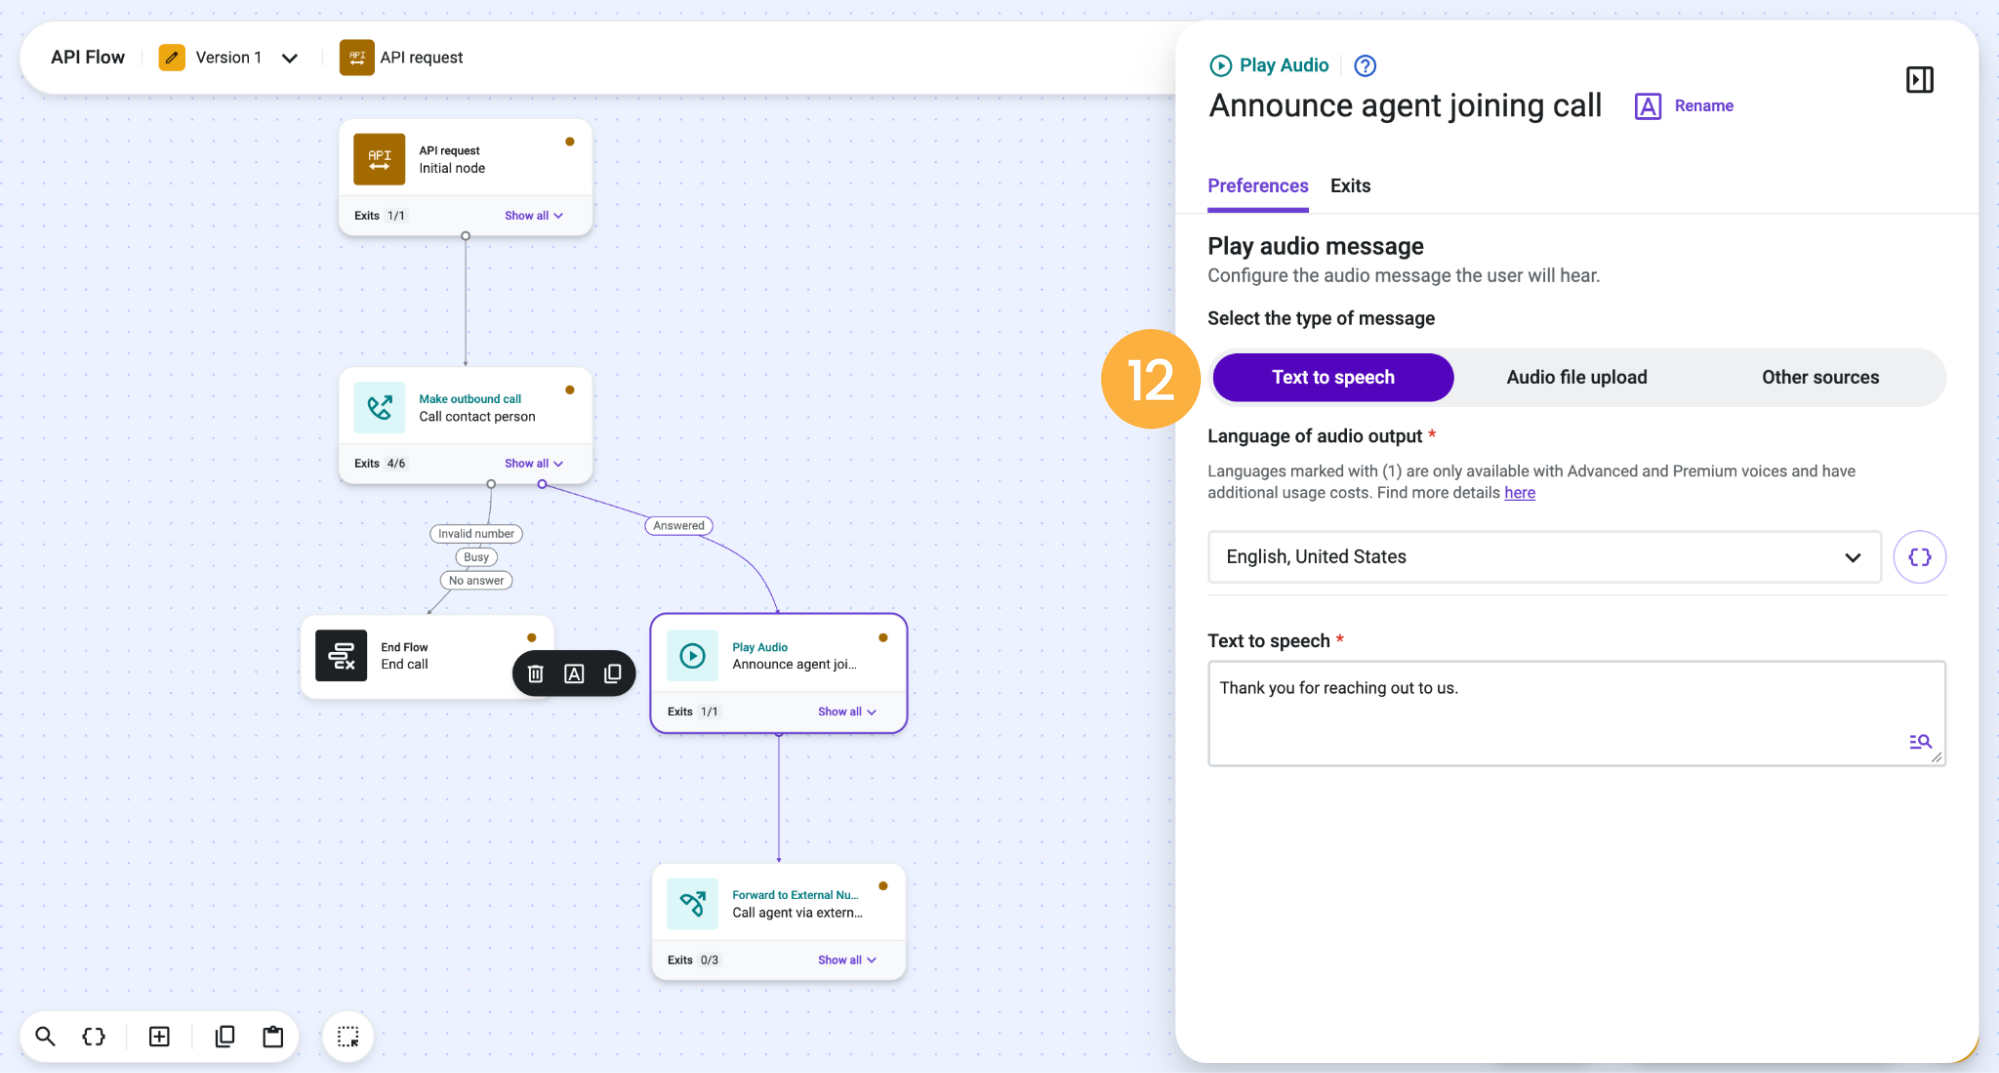Click the add node plus icon
Viewport: 1999px width, 1073px height.
coord(159,1036)
